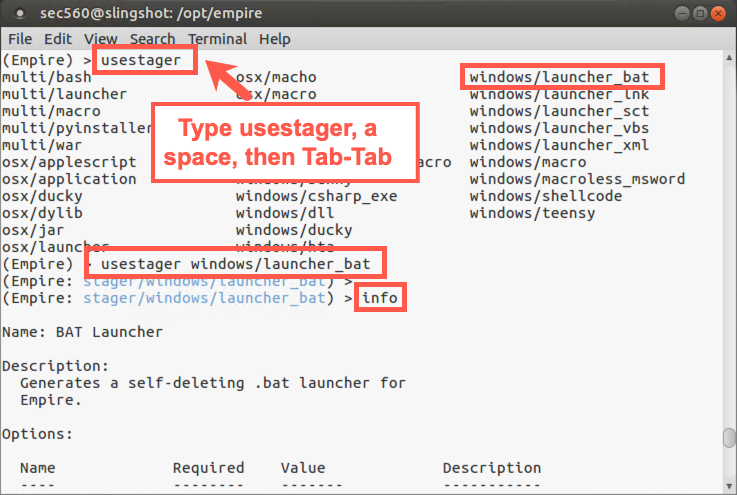Click the window title sec560@slingshot: /opt/empire
Viewport: 737px width, 495px height.
(151, 13)
